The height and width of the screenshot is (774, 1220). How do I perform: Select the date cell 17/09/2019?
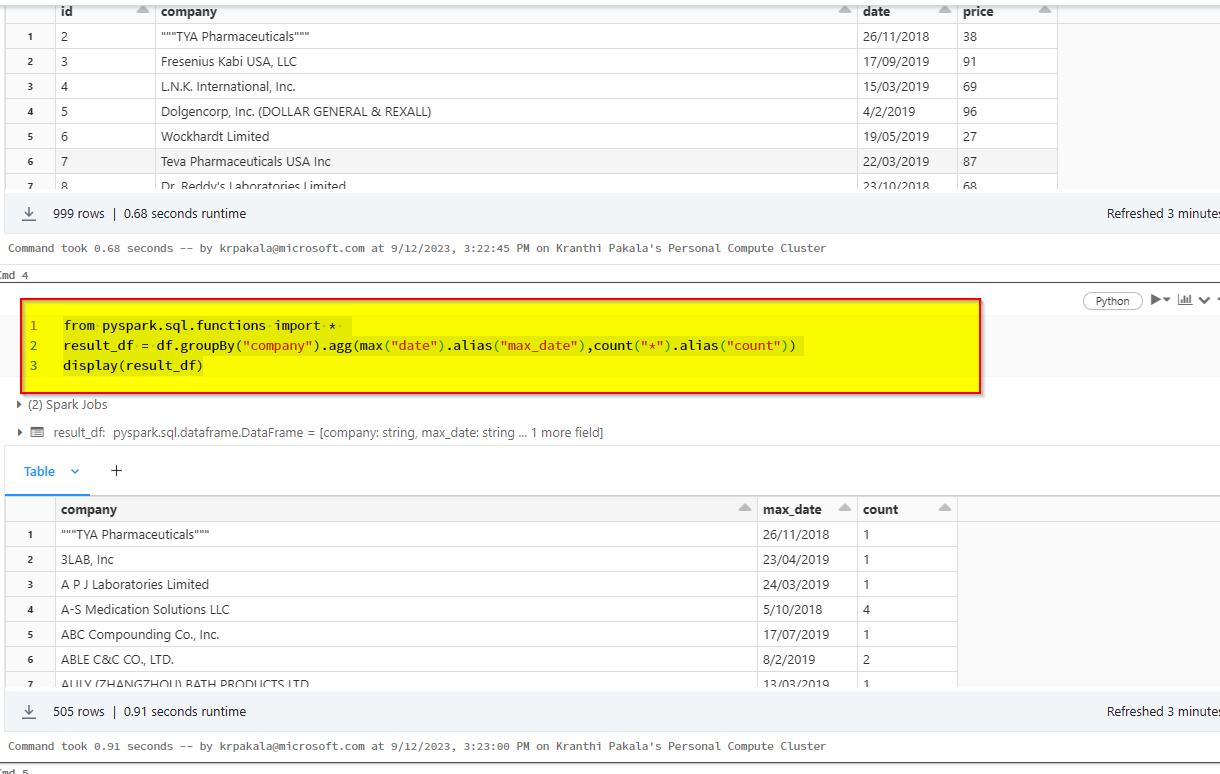907,61
